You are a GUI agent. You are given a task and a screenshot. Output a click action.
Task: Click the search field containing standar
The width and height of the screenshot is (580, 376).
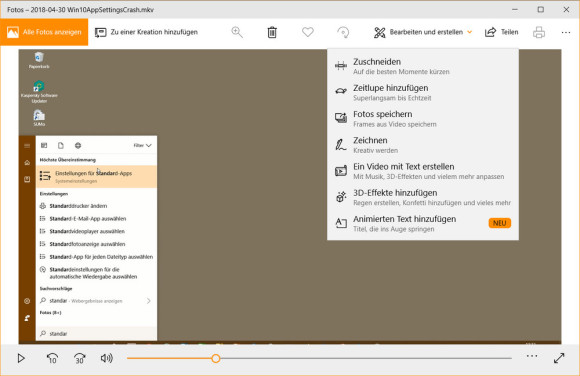tap(97, 333)
